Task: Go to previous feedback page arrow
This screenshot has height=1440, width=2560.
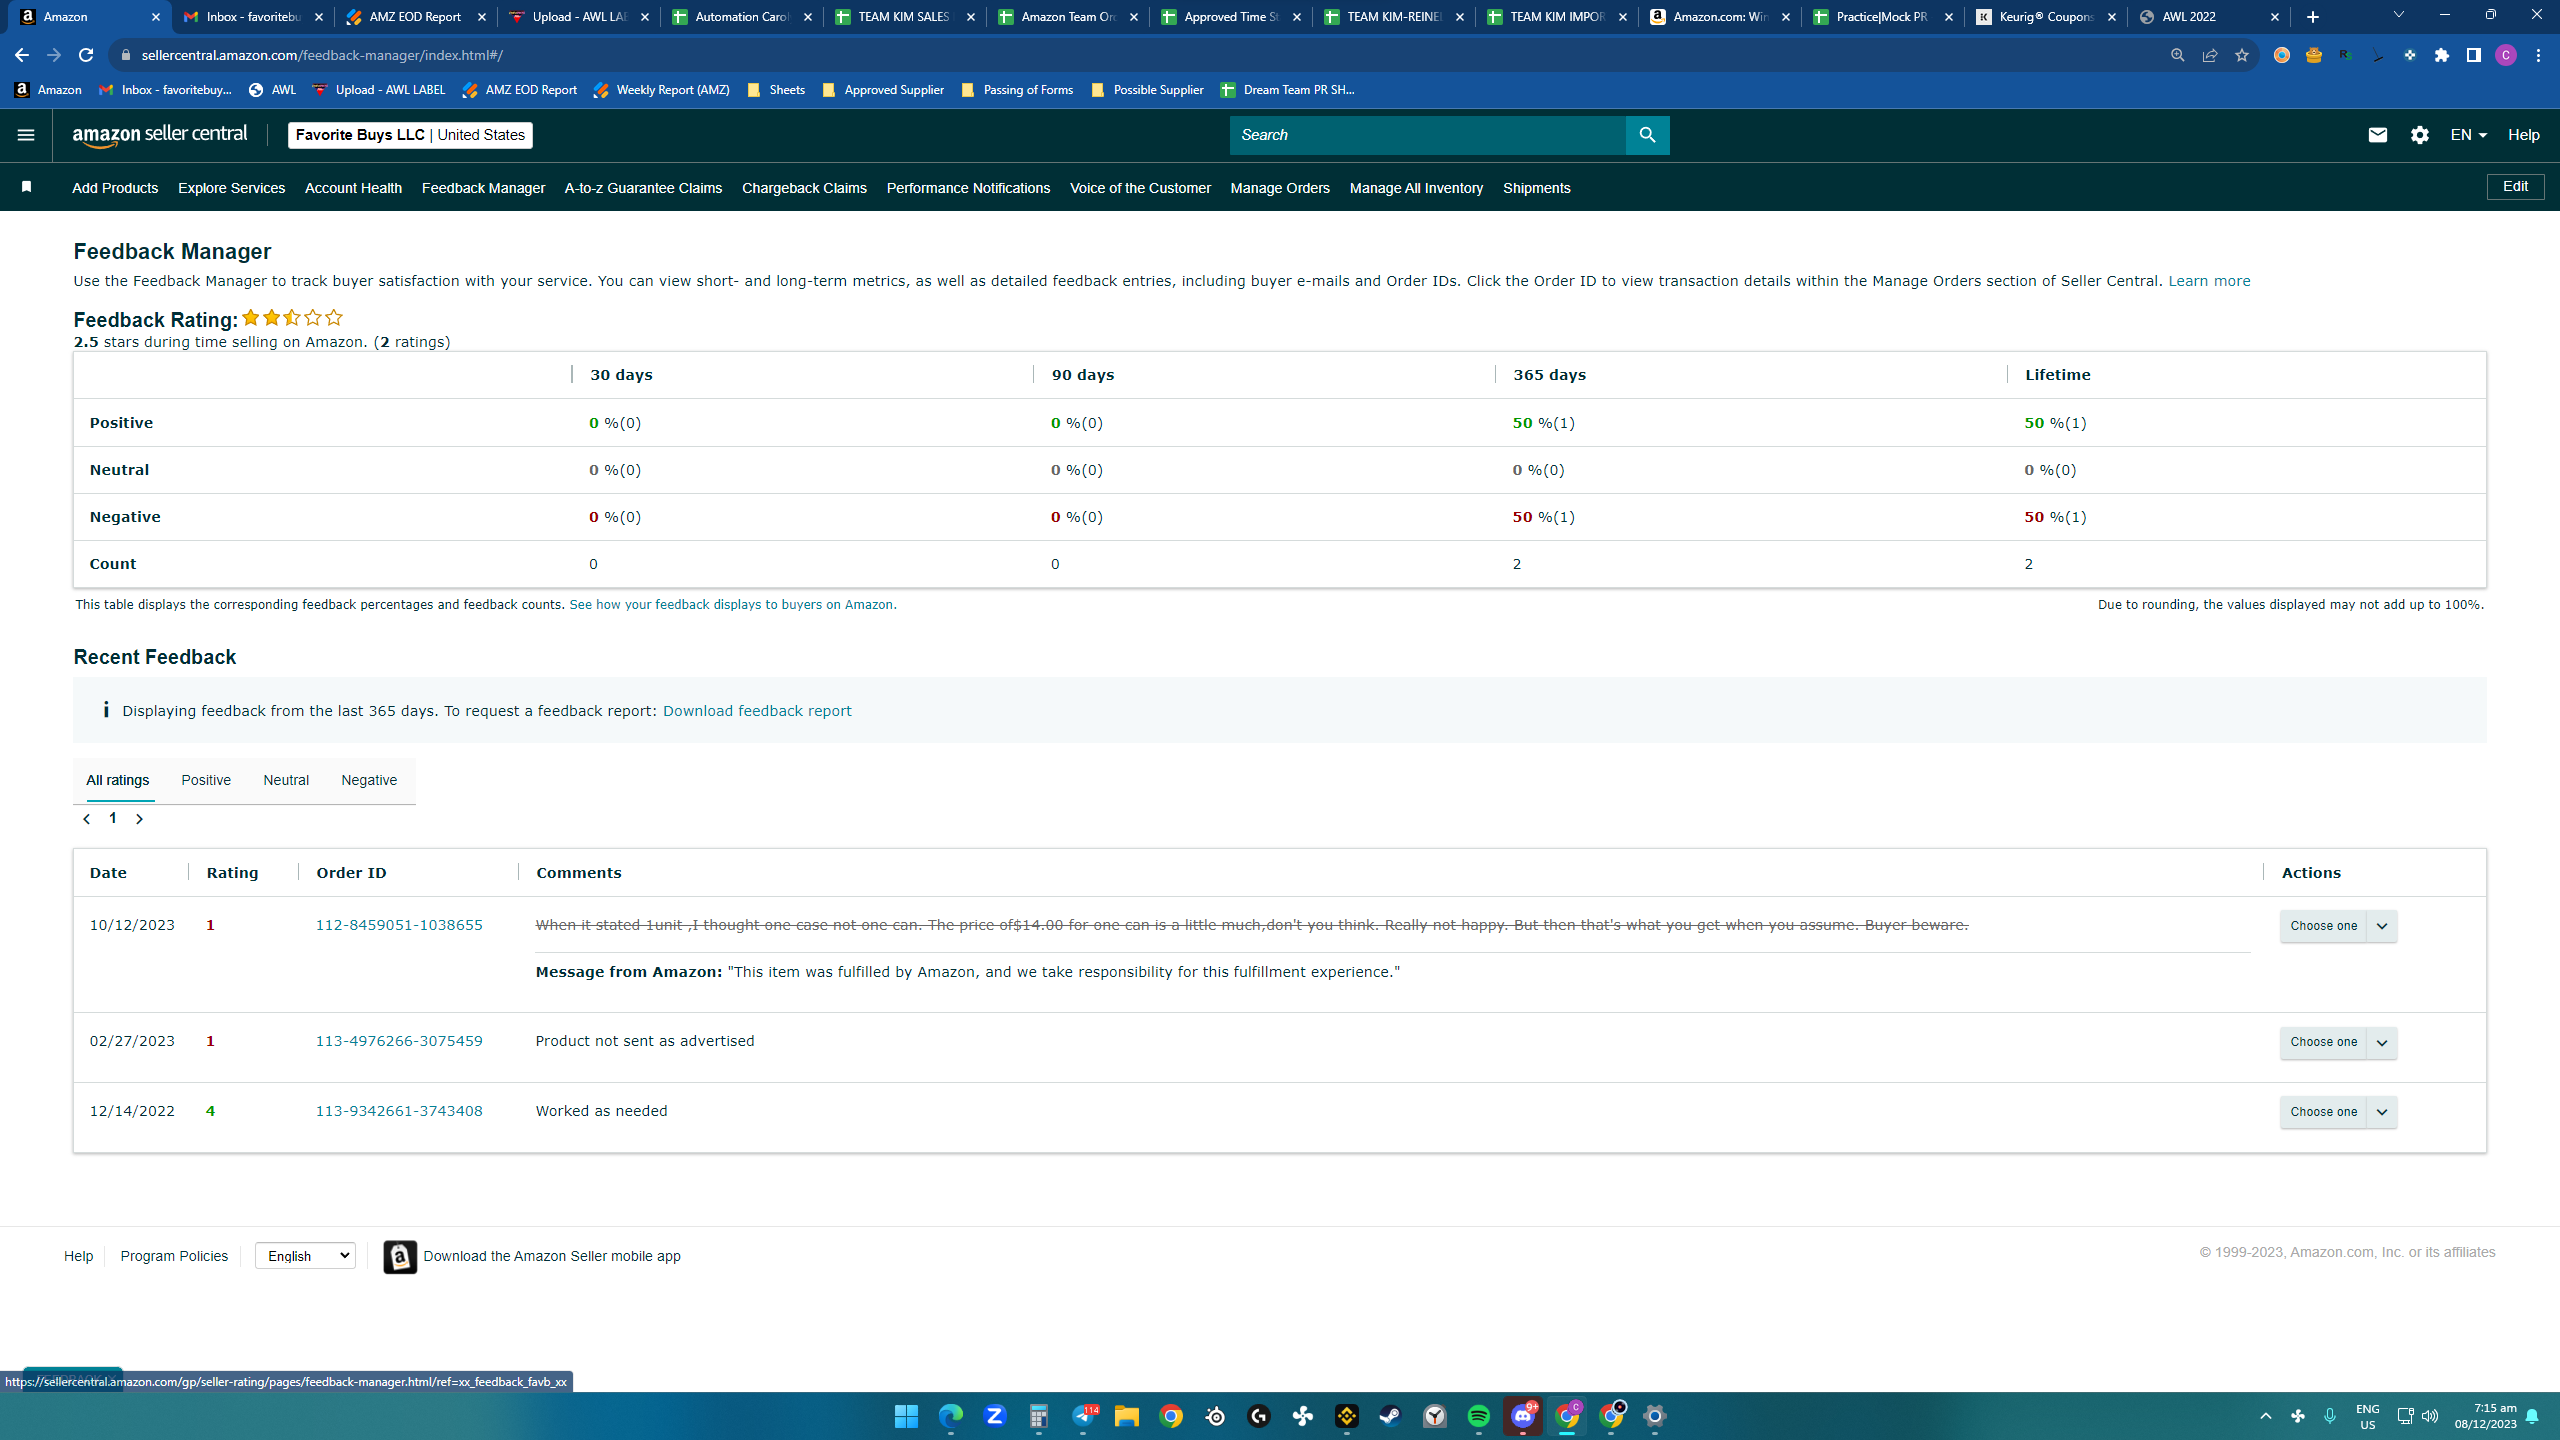Action: pos(87,819)
